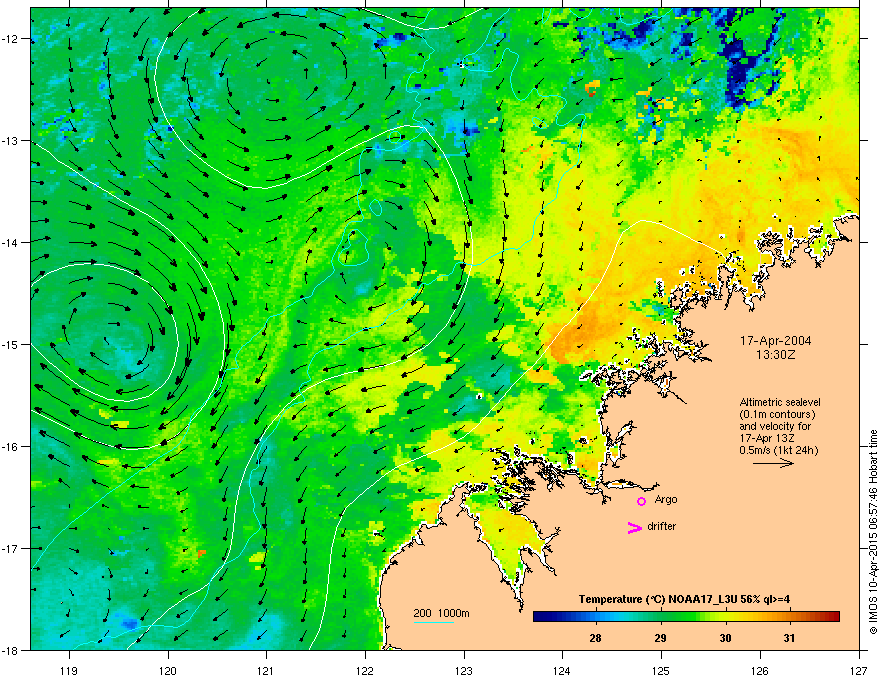Click the latitude '-12' axis label

[x=11, y=39]
